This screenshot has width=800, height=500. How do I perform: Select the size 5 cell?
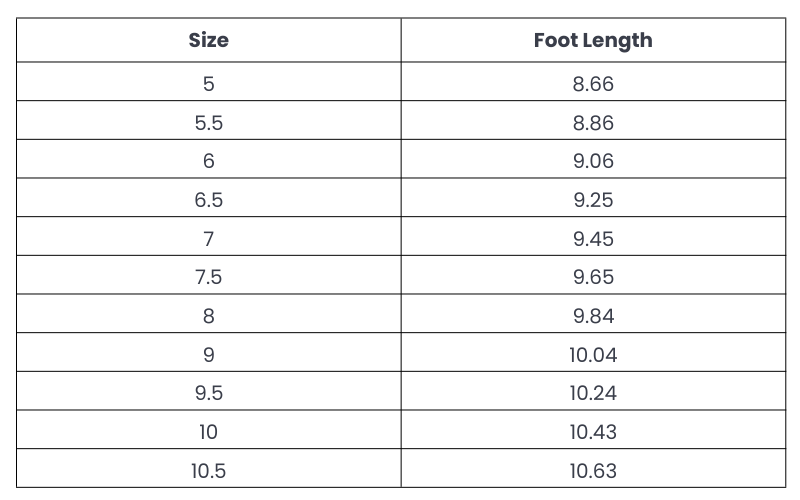pos(208,84)
